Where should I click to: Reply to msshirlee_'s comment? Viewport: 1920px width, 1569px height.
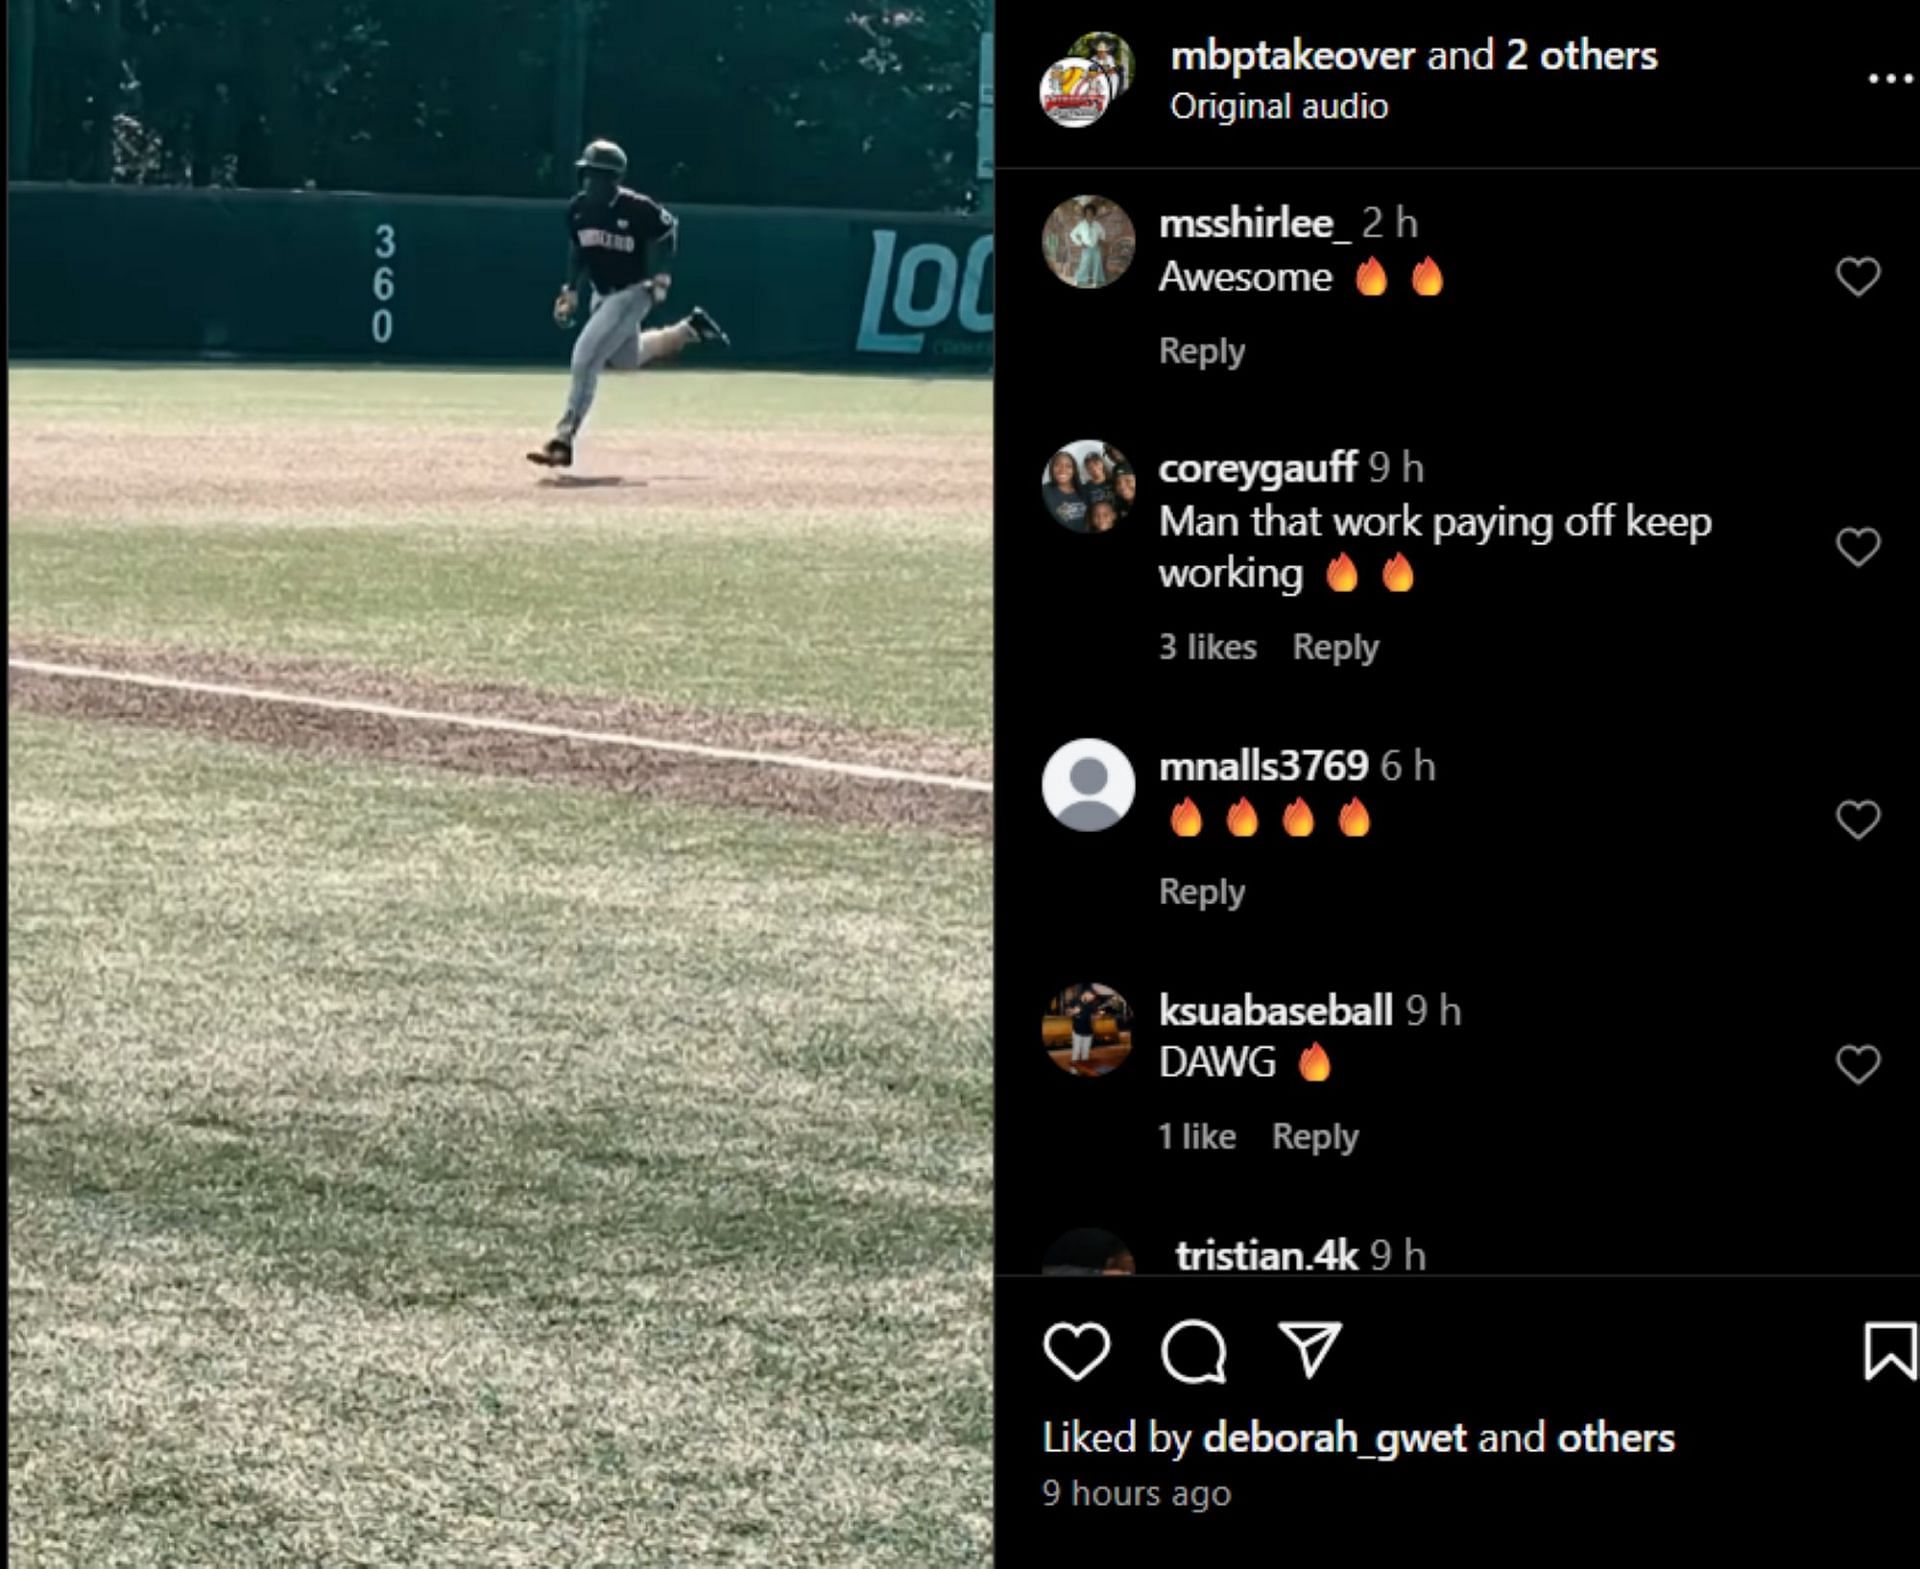point(1201,351)
